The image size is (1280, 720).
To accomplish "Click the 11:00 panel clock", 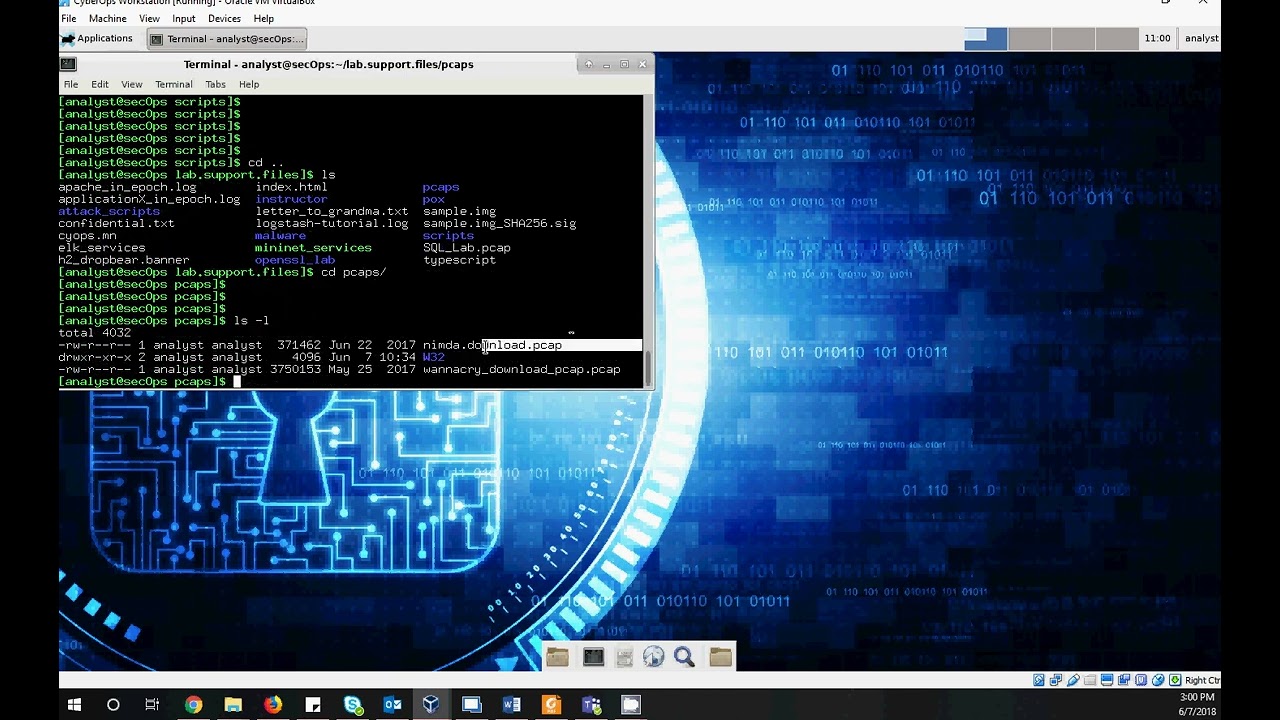I will [x=1157, y=39].
